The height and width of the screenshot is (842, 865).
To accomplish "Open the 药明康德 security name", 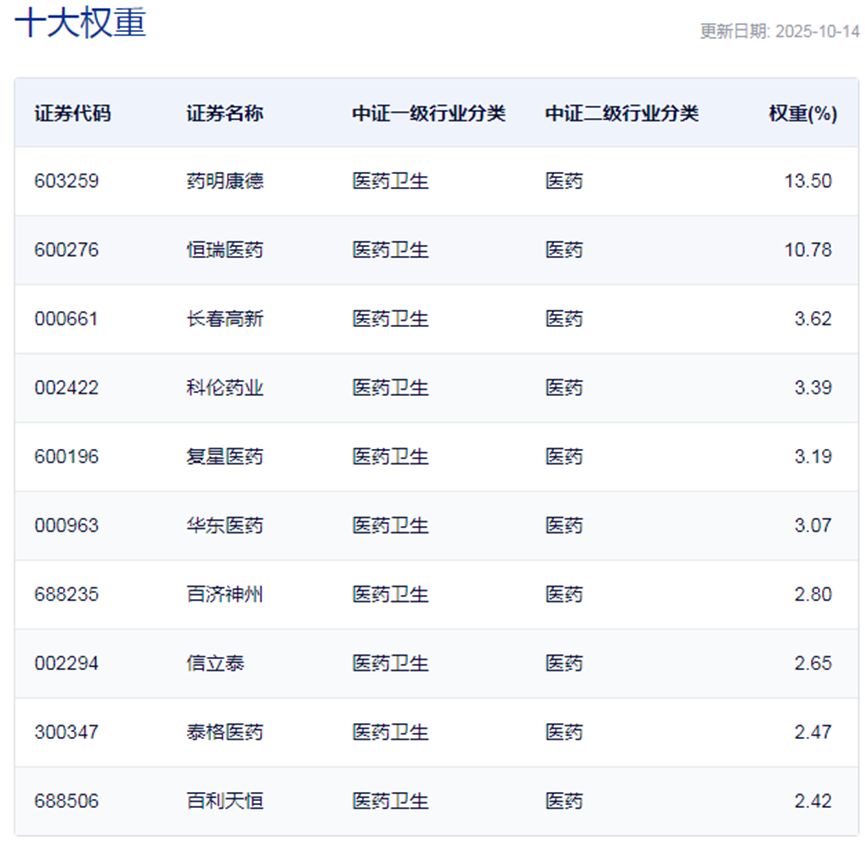I will tap(225, 181).
